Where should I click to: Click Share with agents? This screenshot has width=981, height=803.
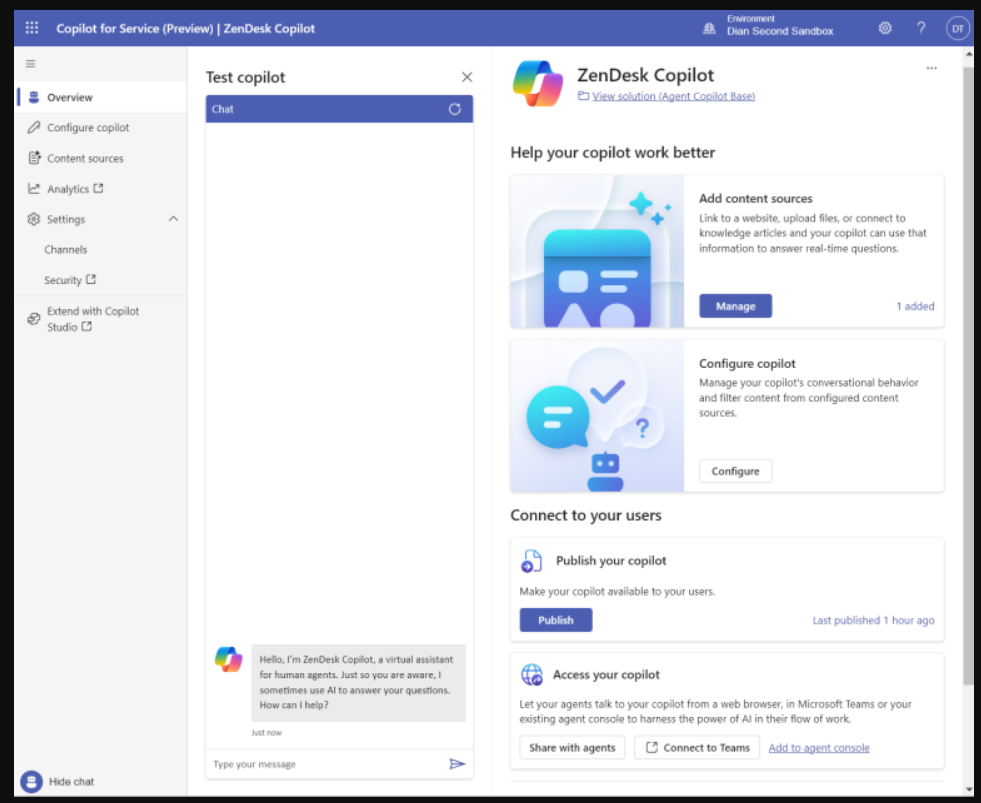click(x=572, y=747)
